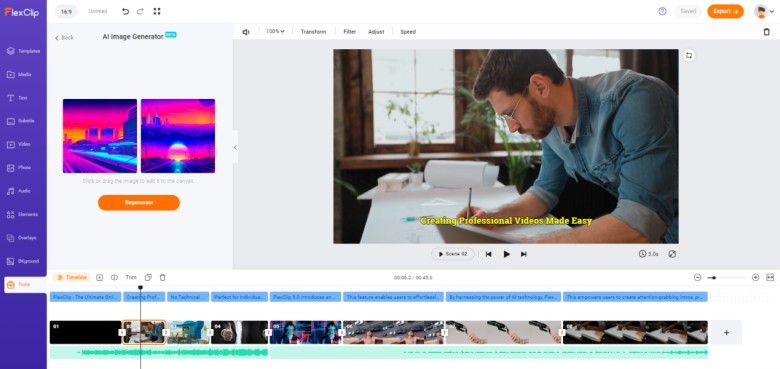The width and height of the screenshot is (780, 369).
Task: Click the replace media icon beside canvas
Action: click(x=689, y=55)
